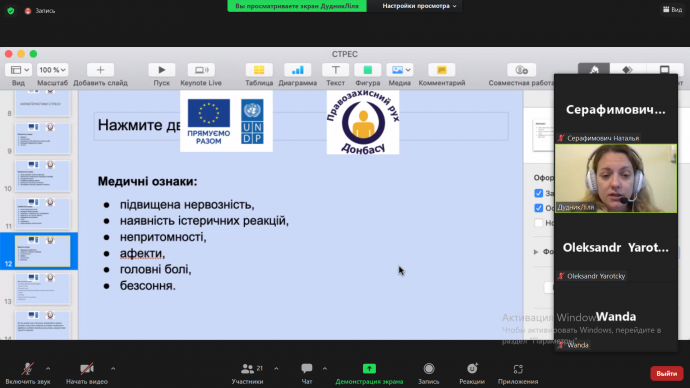Insert a table with Таблица icon
Image resolution: width=690 pixels, height=388 pixels.
(259, 70)
